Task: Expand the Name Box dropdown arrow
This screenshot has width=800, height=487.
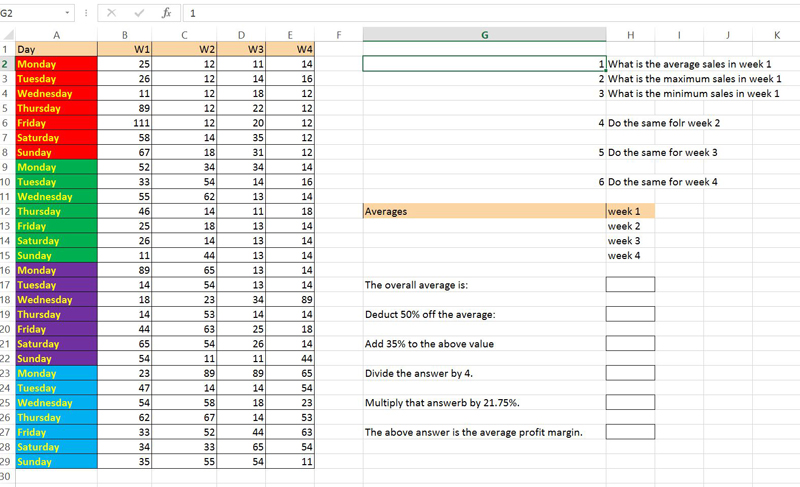Action: (67, 13)
